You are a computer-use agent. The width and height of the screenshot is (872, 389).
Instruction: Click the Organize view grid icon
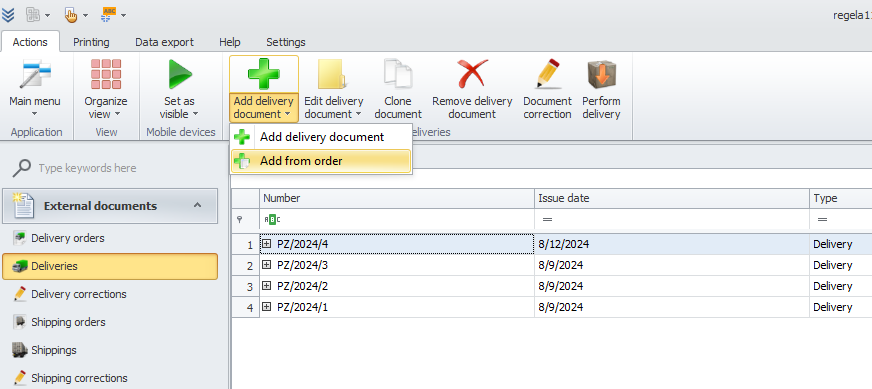click(106, 74)
